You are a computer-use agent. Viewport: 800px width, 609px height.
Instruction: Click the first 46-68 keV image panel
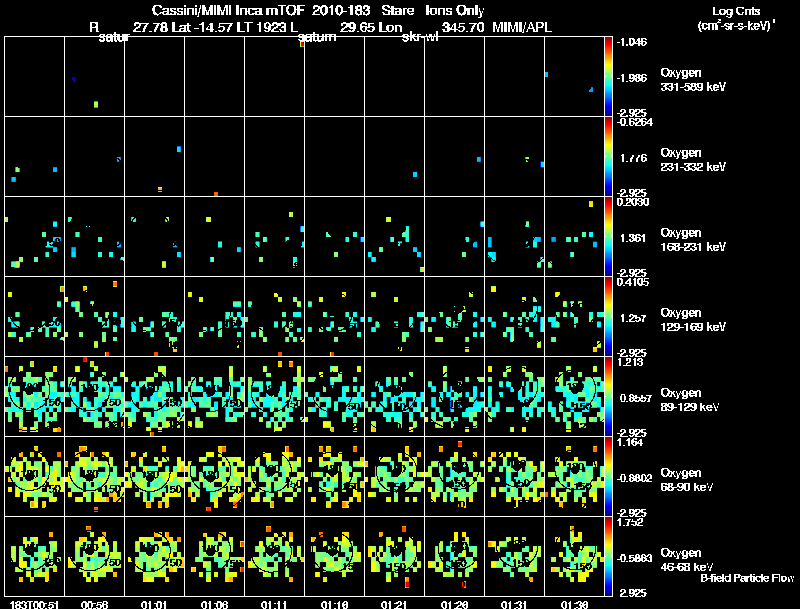[35, 556]
